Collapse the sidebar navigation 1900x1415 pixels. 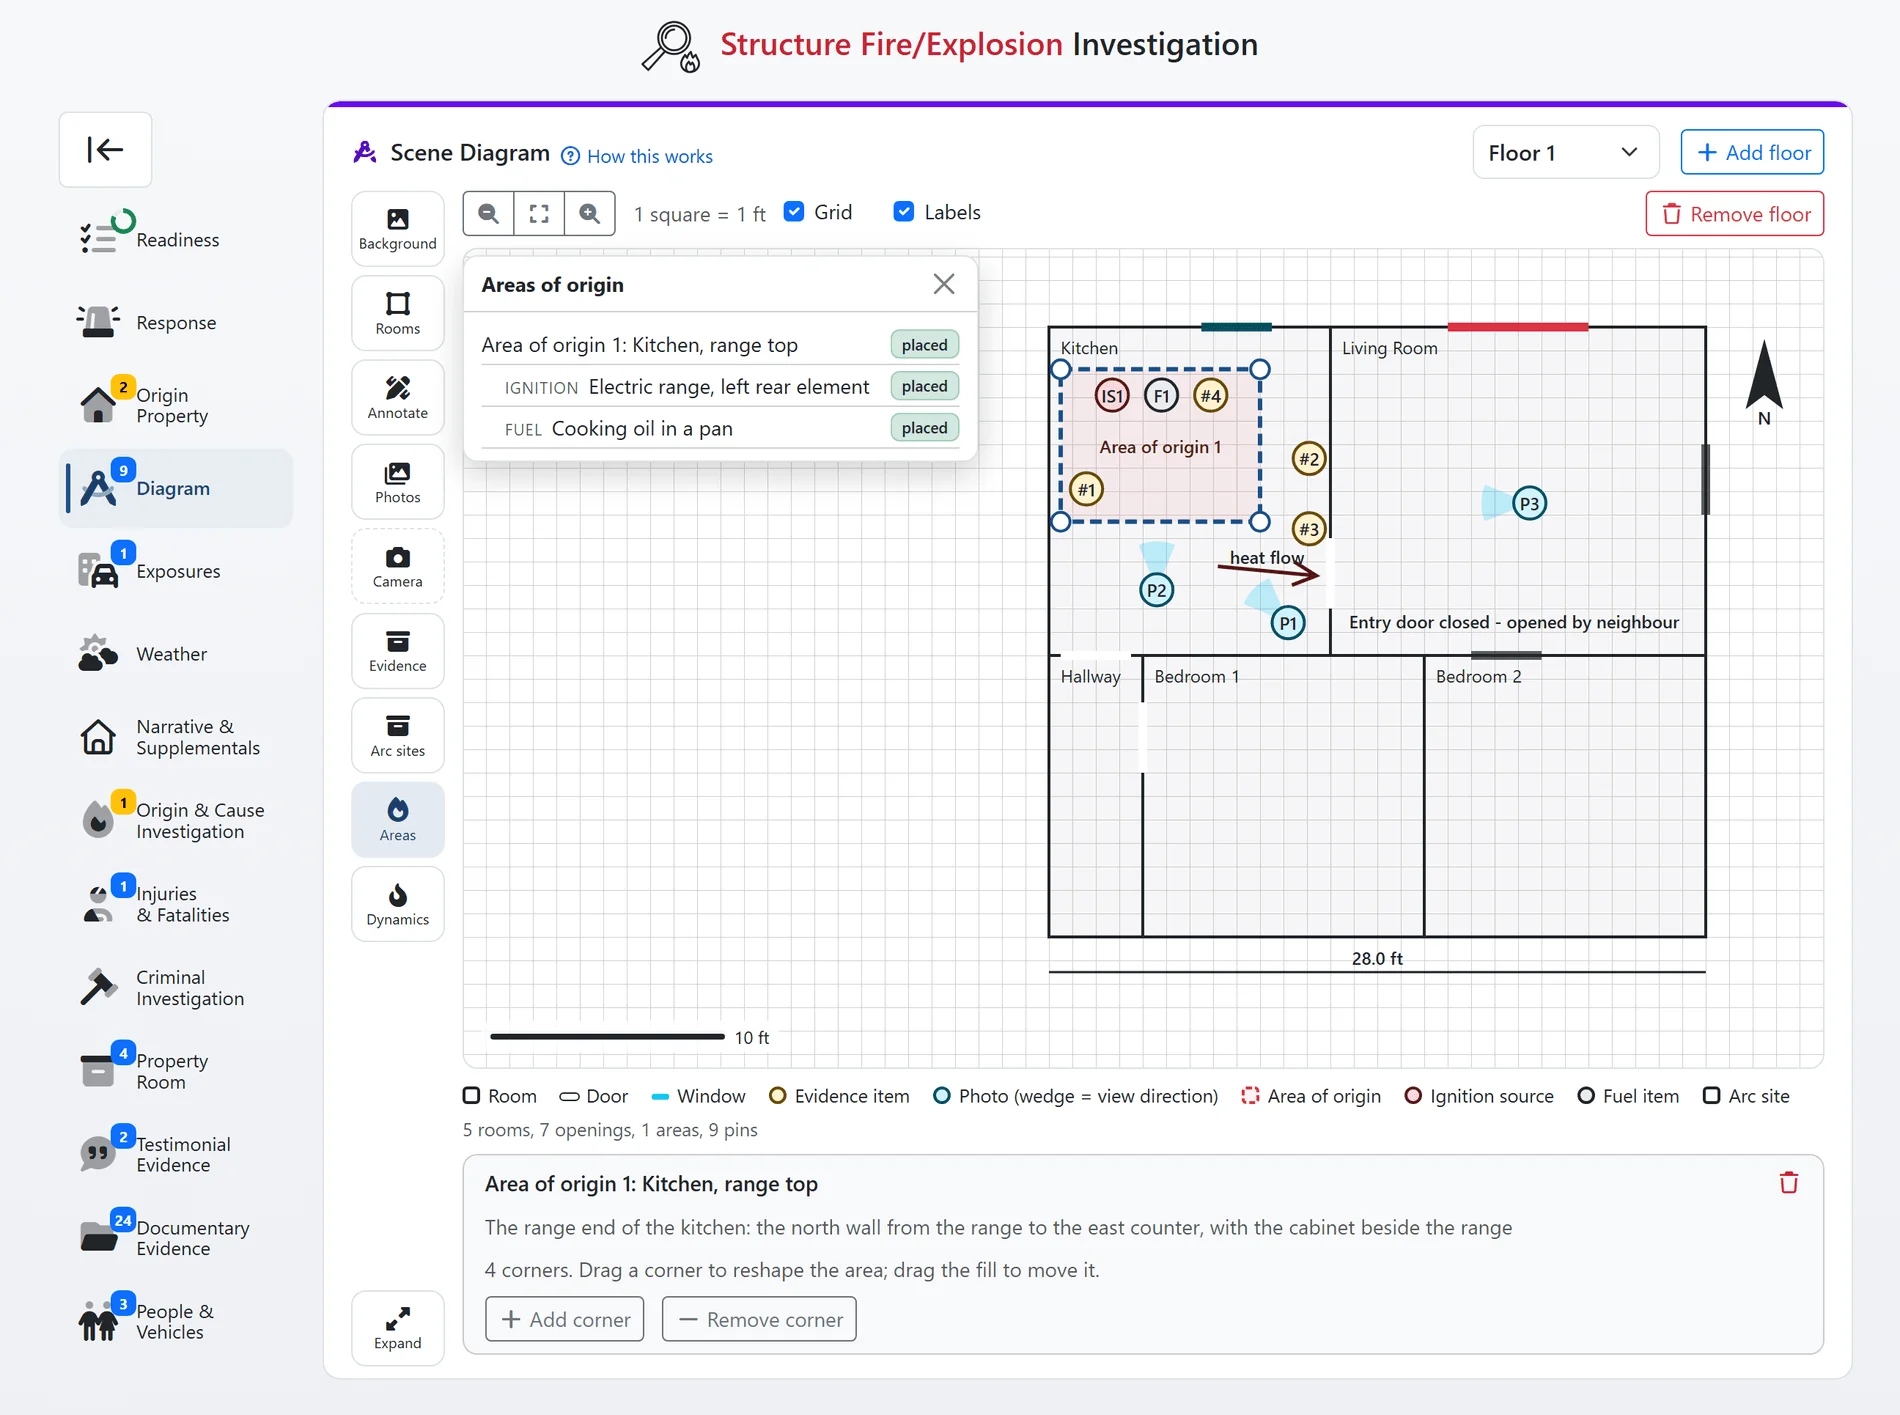[105, 150]
